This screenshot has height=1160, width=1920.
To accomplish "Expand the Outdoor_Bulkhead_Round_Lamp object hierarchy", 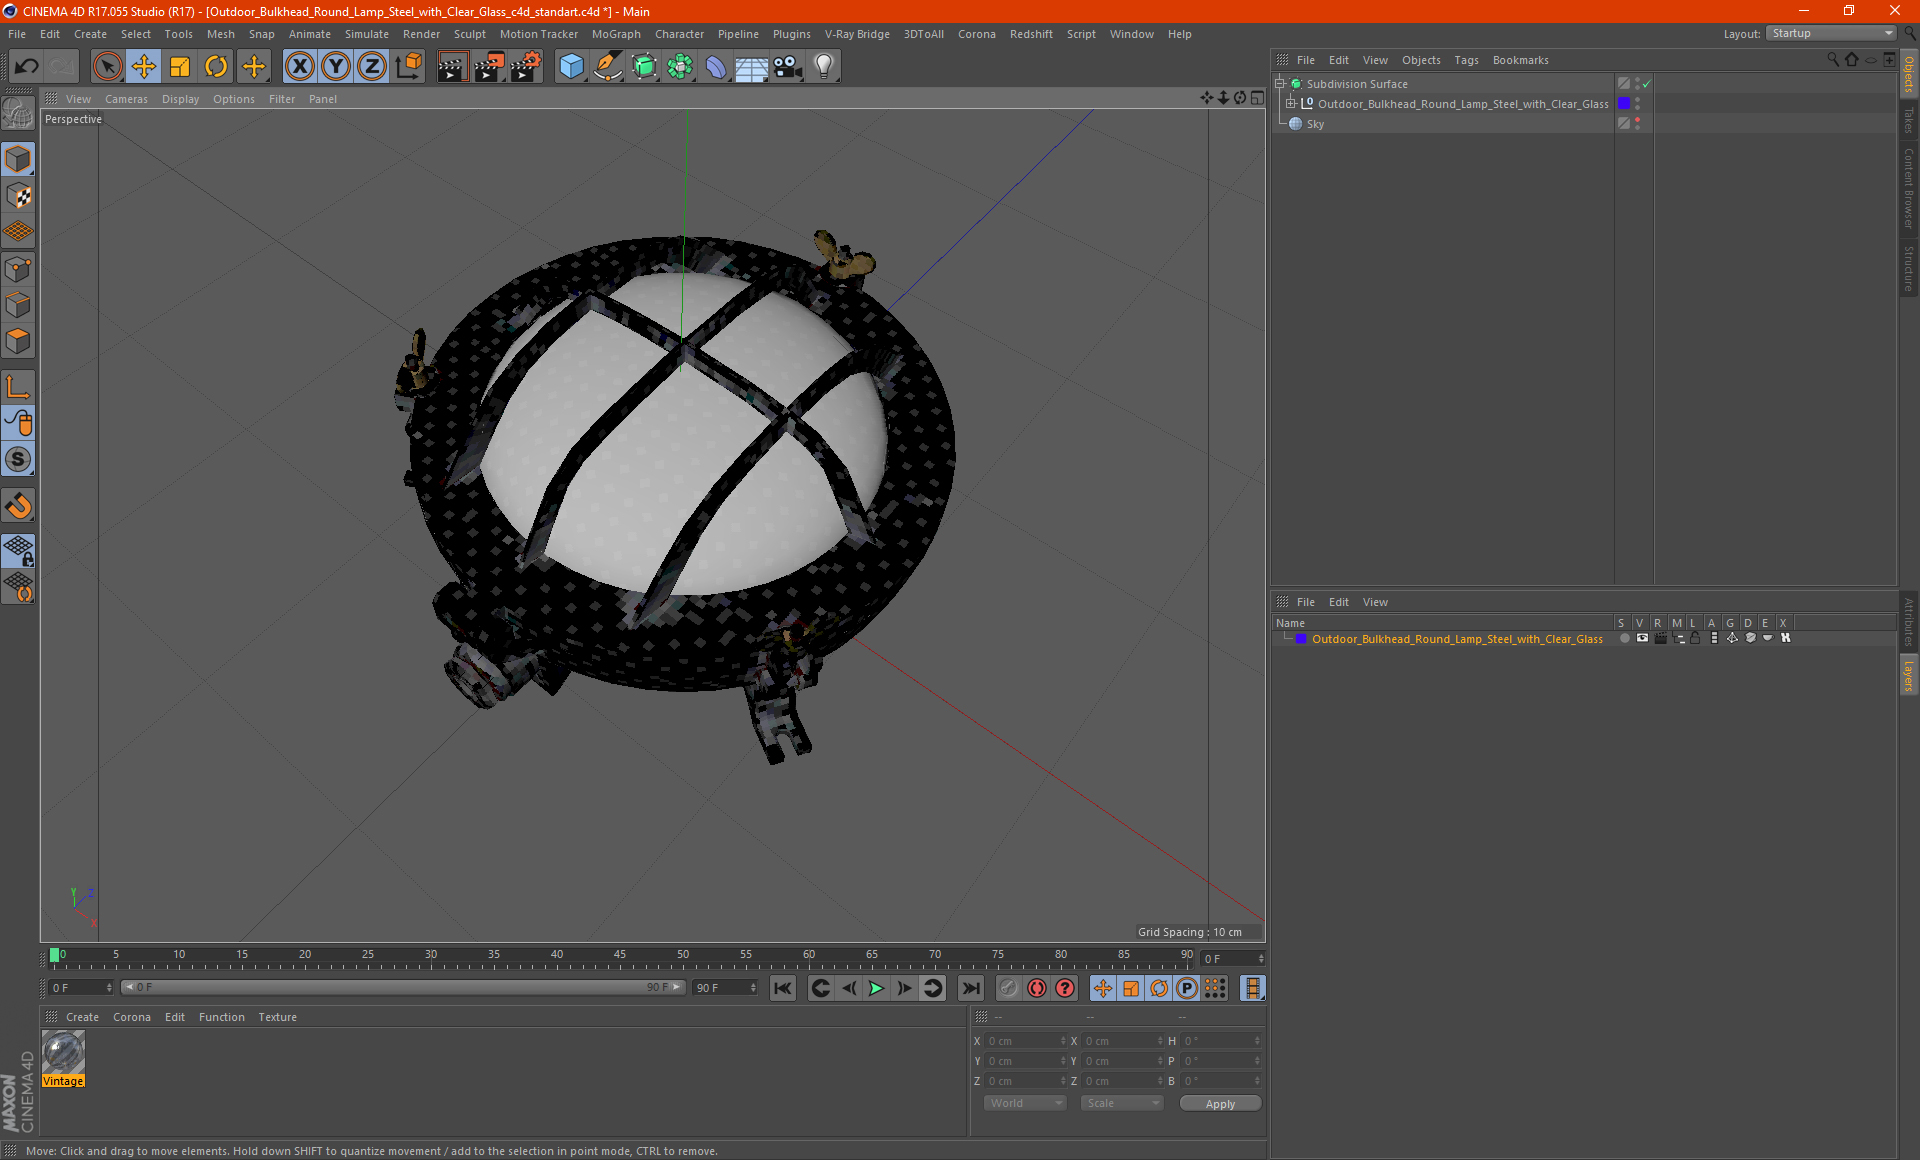I will tap(1291, 104).
